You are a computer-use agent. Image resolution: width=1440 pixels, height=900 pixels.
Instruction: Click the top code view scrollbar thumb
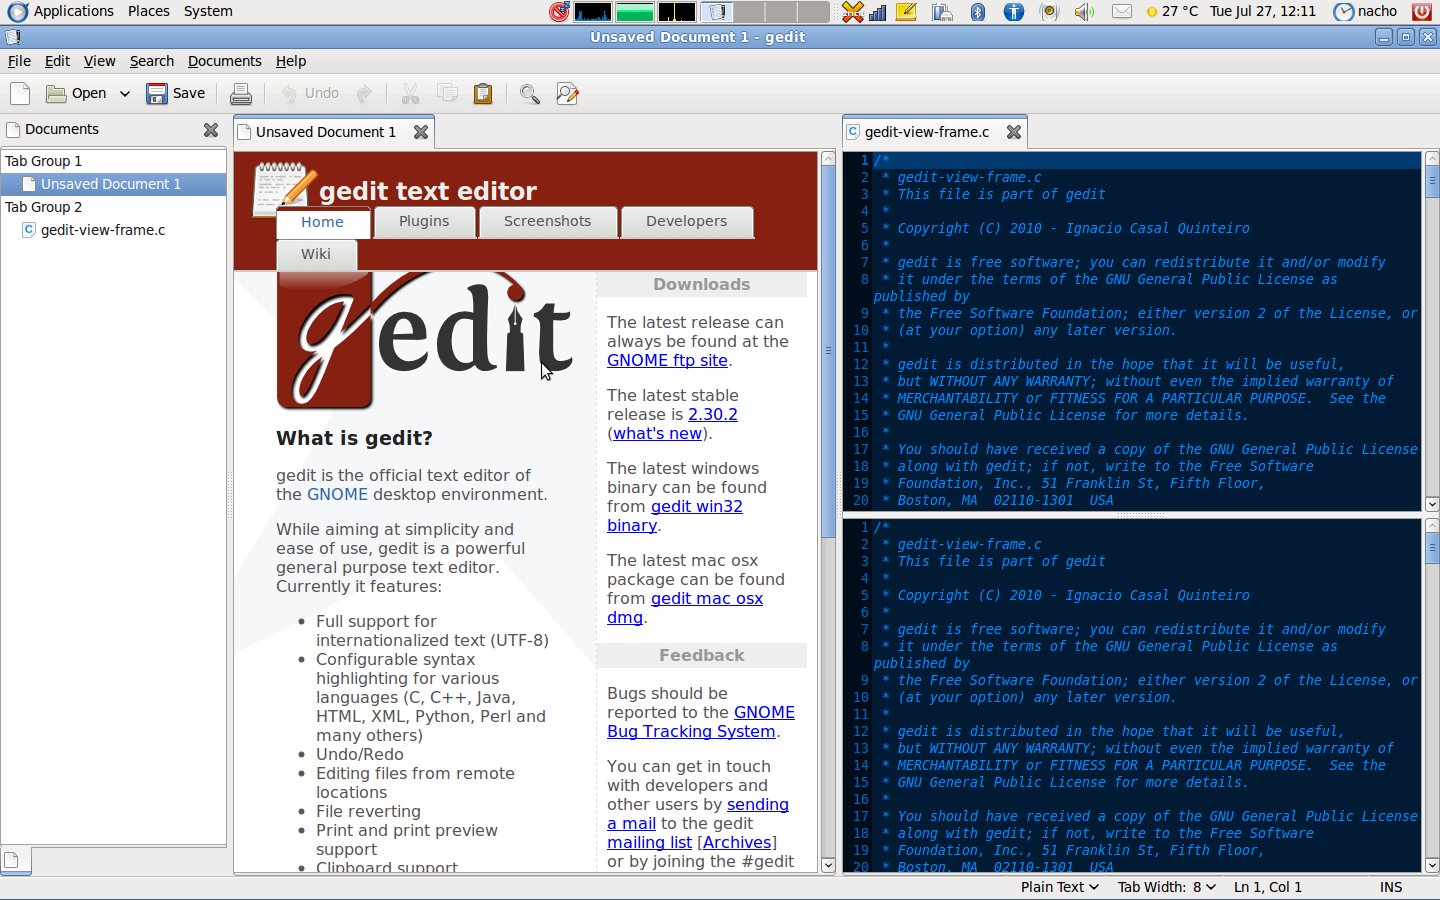point(1432,182)
